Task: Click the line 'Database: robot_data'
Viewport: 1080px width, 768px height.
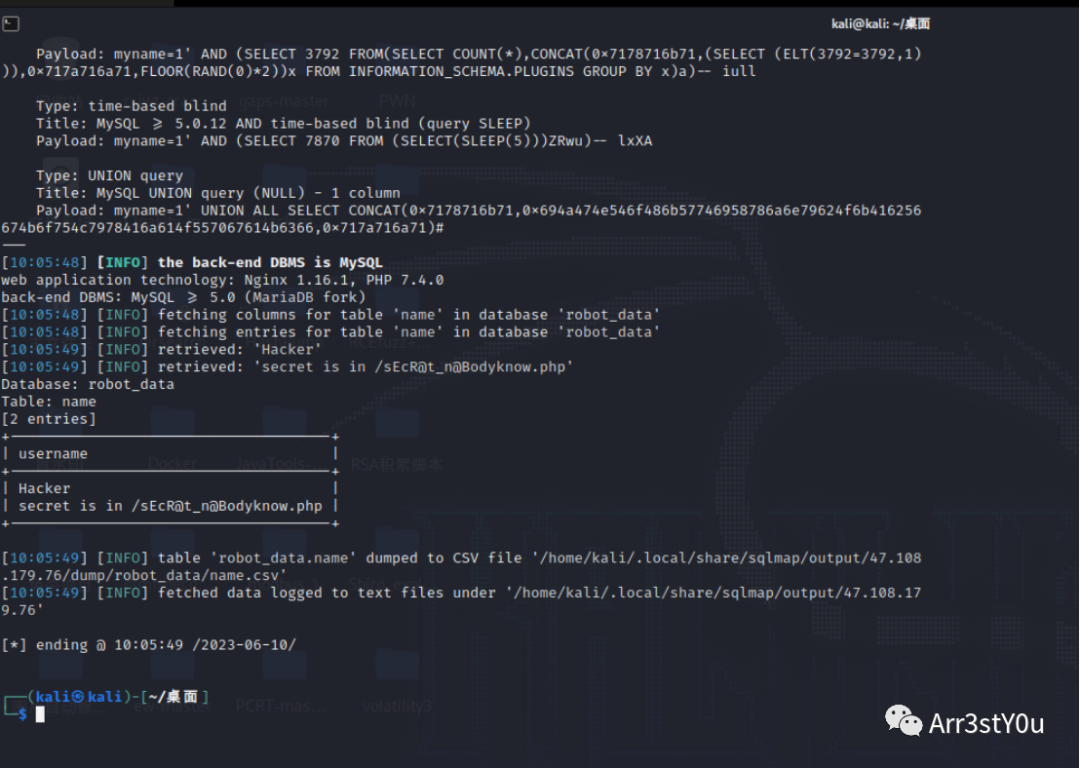Action: tap(87, 384)
